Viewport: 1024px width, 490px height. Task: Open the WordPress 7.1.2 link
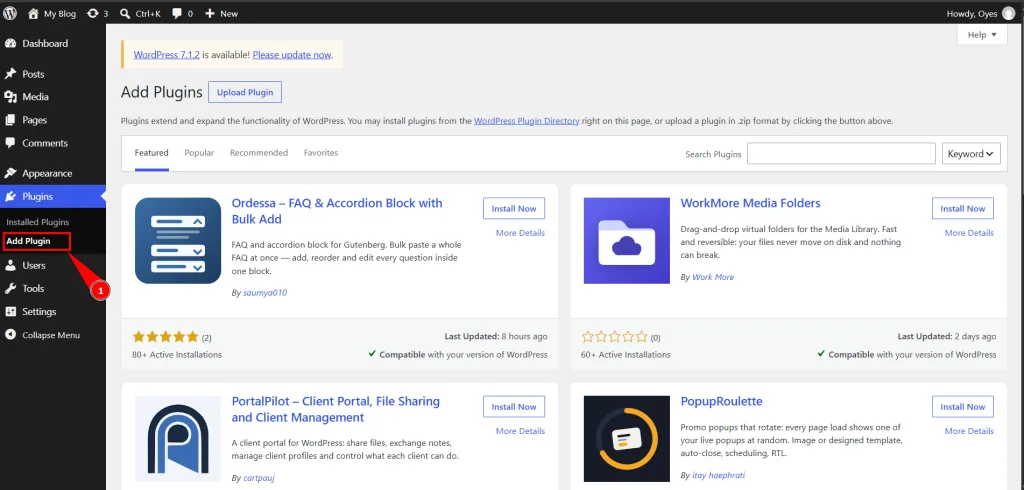(167, 55)
